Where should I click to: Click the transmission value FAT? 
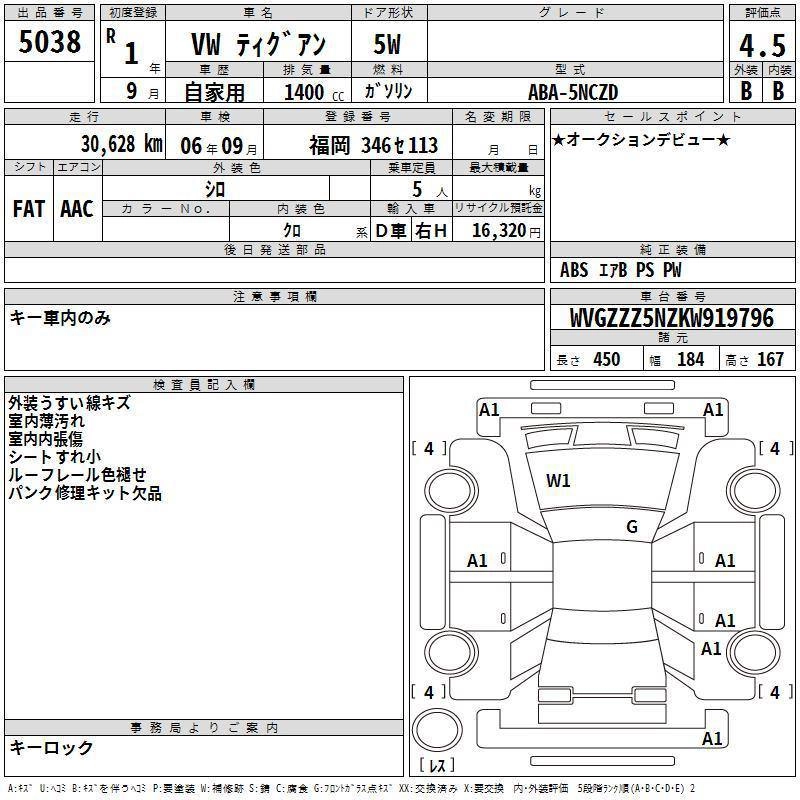point(29,209)
